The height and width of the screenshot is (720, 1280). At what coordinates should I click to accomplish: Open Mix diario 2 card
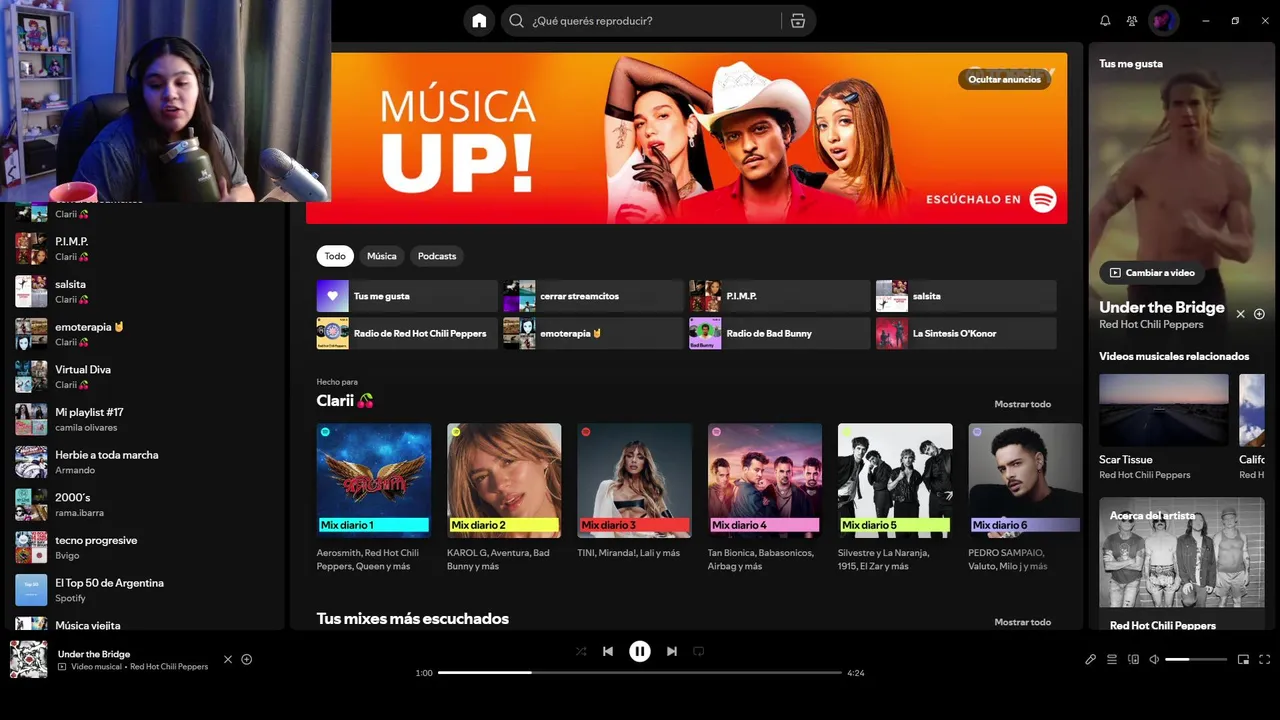point(504,498)
